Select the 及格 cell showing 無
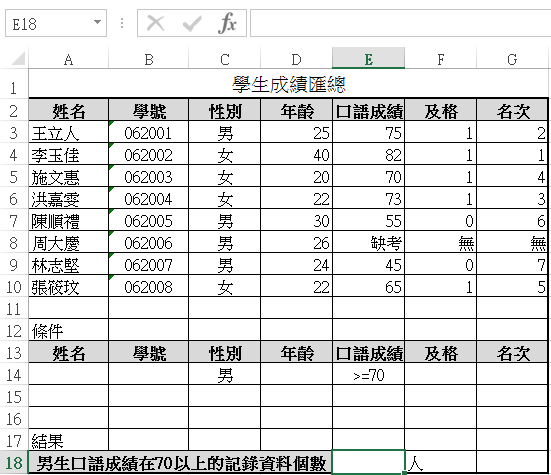Screen dimensions: 551x475 tap(441, 242)
